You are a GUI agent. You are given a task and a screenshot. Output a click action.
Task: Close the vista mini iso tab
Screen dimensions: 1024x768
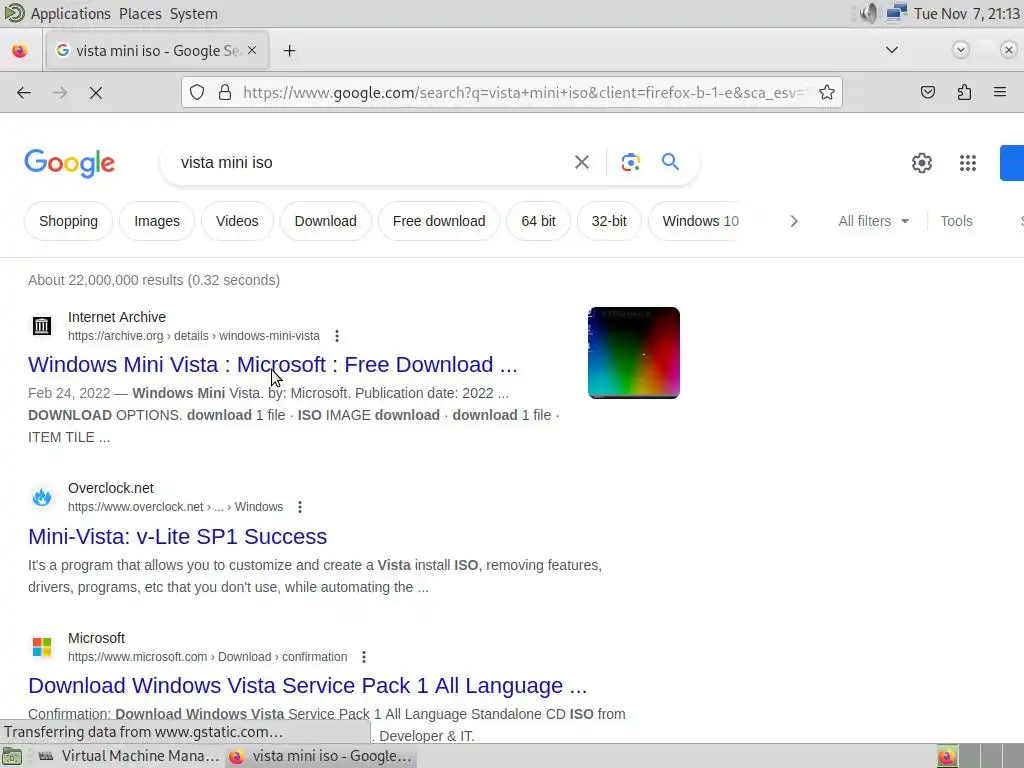[252, 50]
